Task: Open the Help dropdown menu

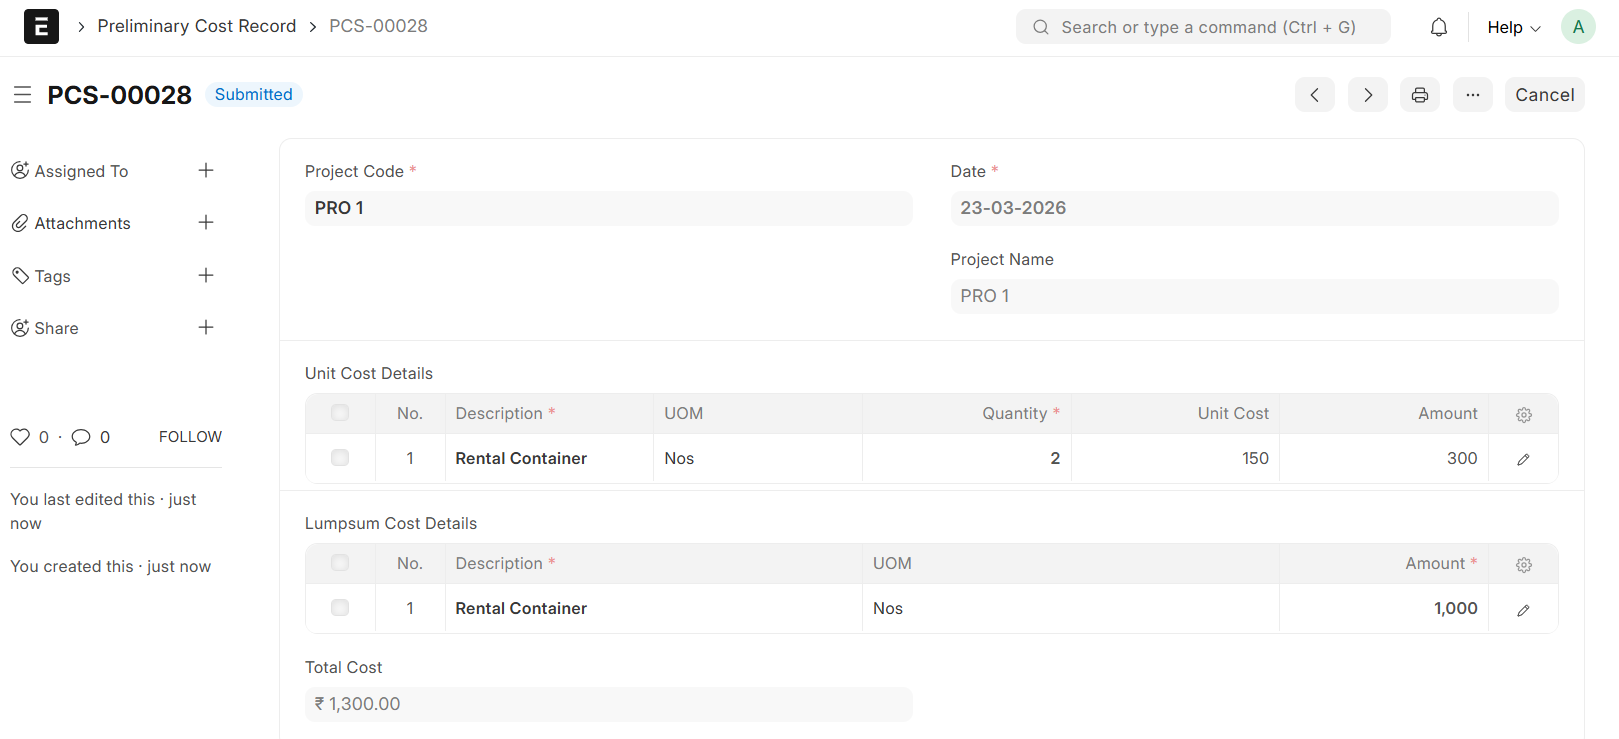Action: coord(1513,28)
